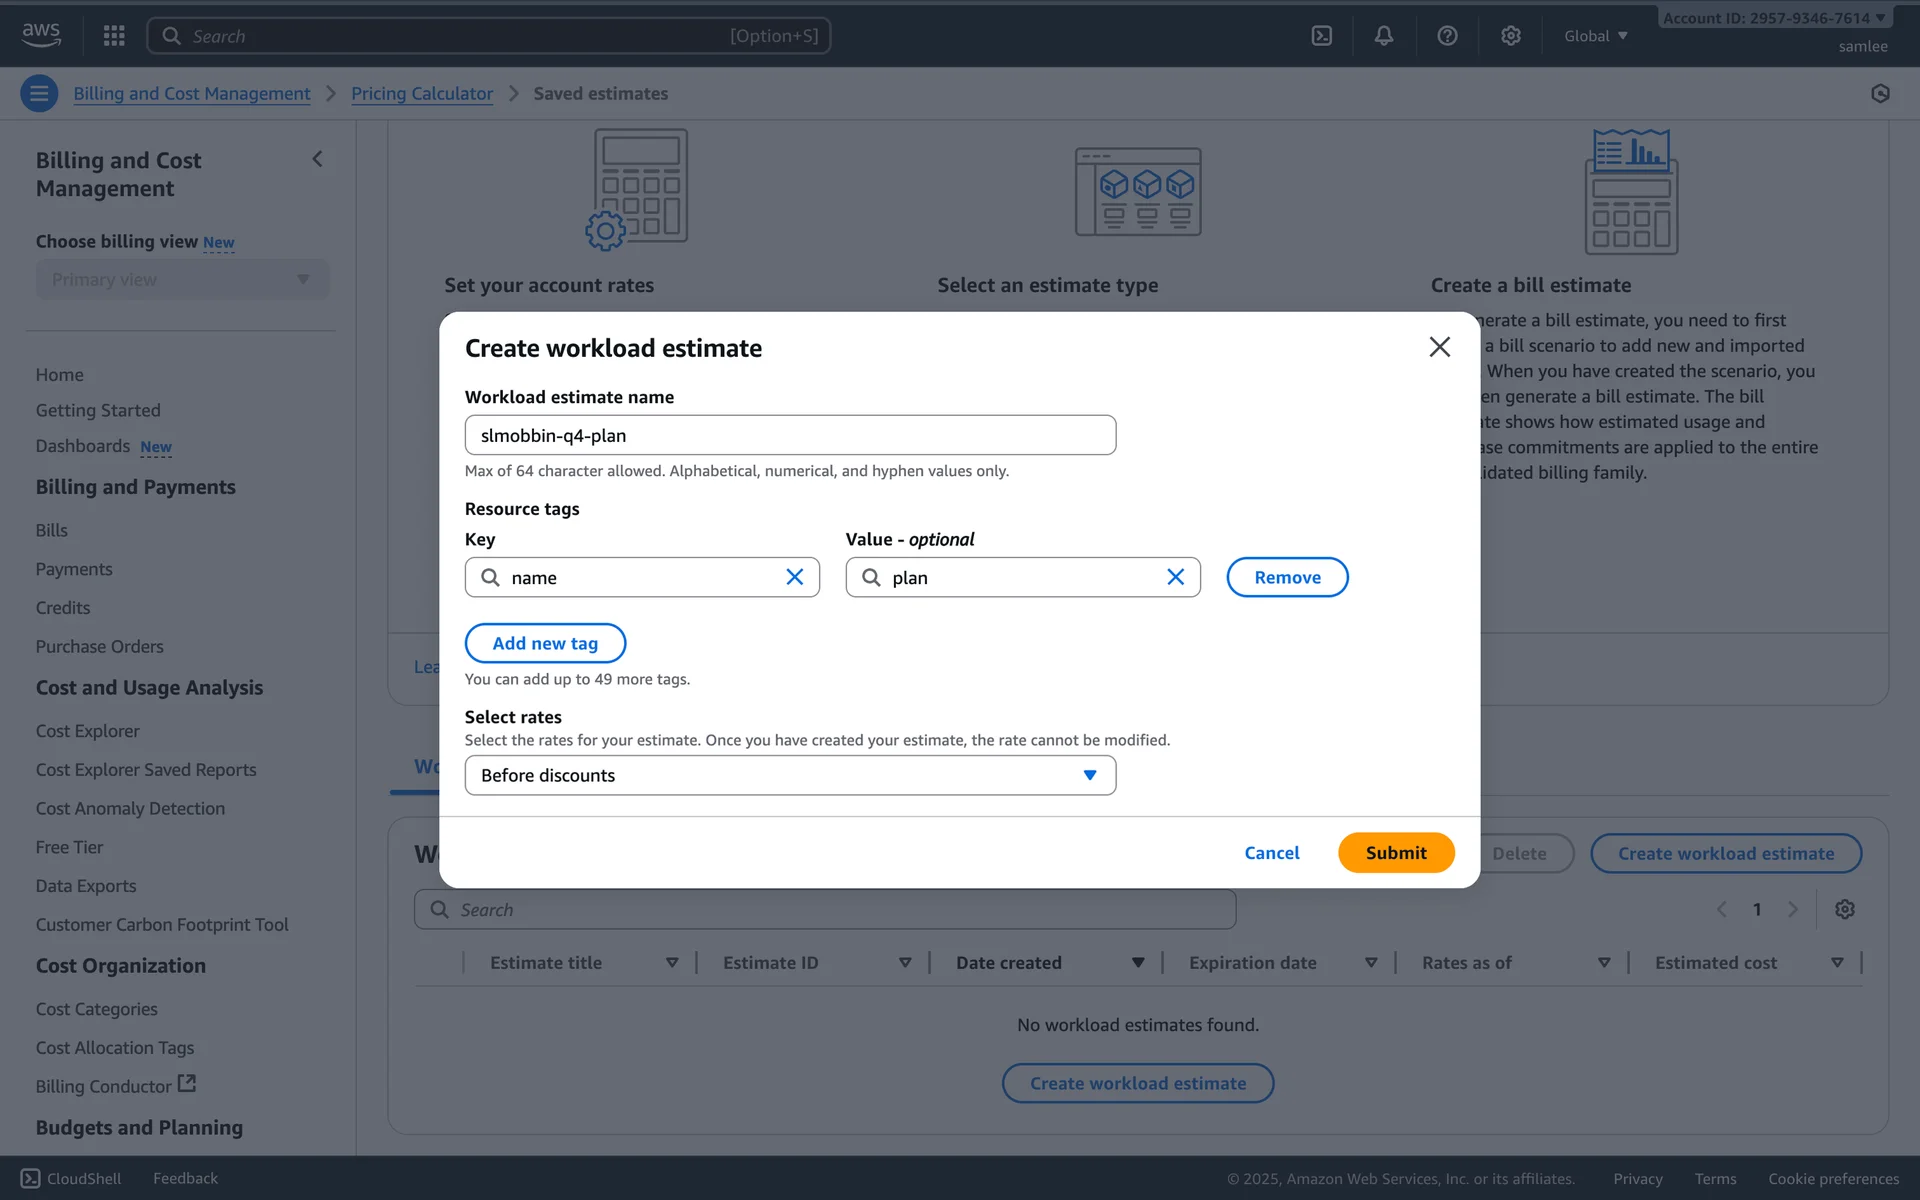Open CloudShell from top navigation bar
Image resolution: width=1920 pixels, height=1200 pixels.
(1321, 36)
